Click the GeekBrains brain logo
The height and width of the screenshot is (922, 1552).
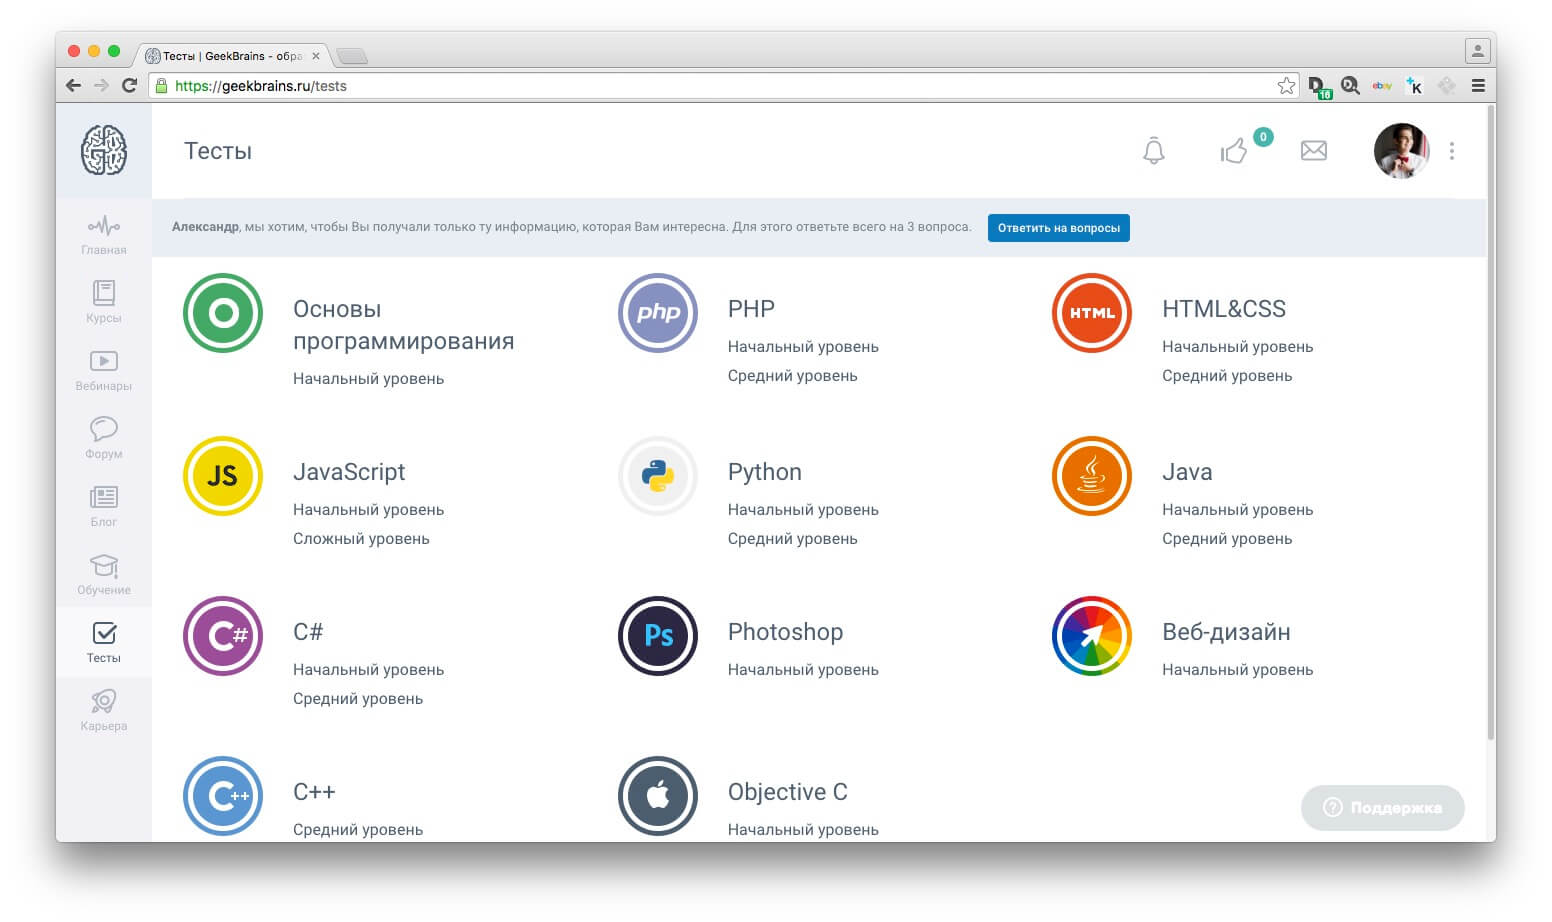coord(104,150)
